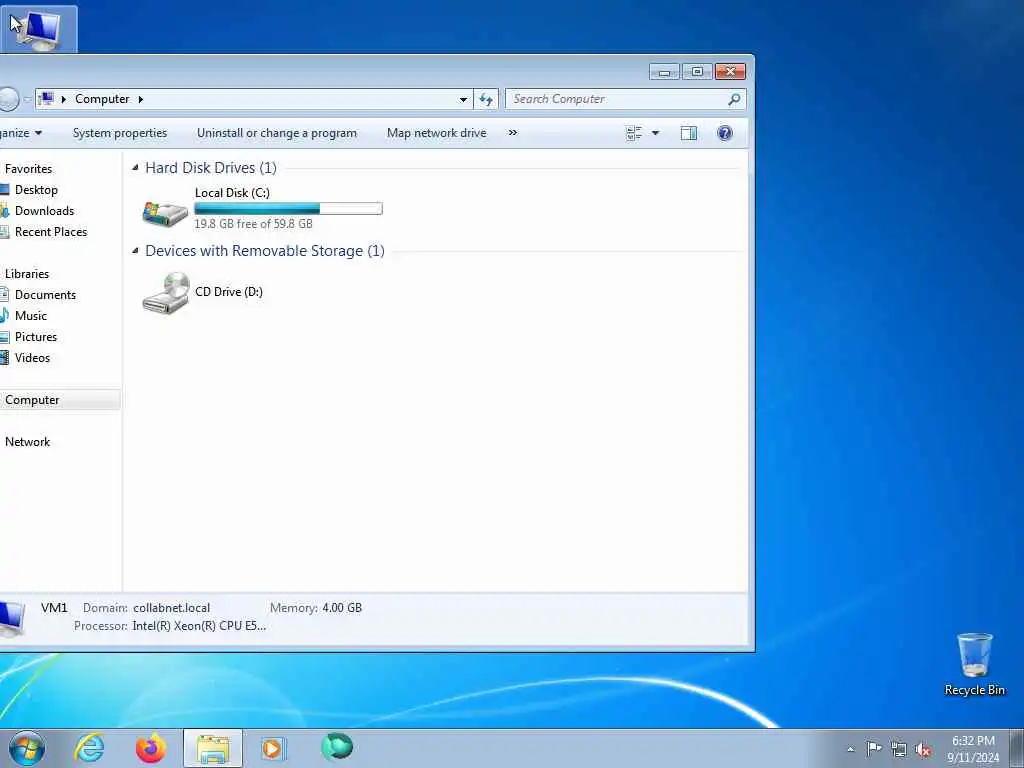Open the Pictures library
Viewport: 1024px width, 768px height.
(36, 336)
